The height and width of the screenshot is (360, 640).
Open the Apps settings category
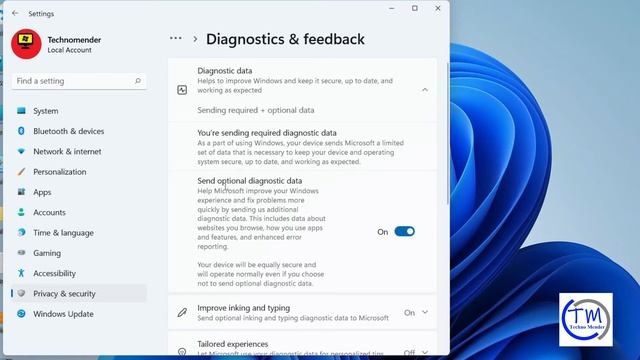pyautogui.click(x=79, y=192)
